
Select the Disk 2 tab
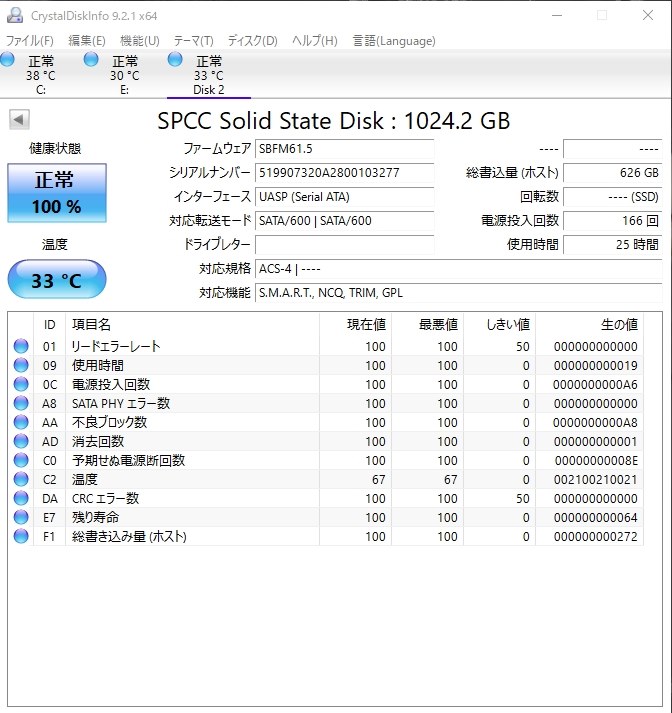click(x=209, y=75)
